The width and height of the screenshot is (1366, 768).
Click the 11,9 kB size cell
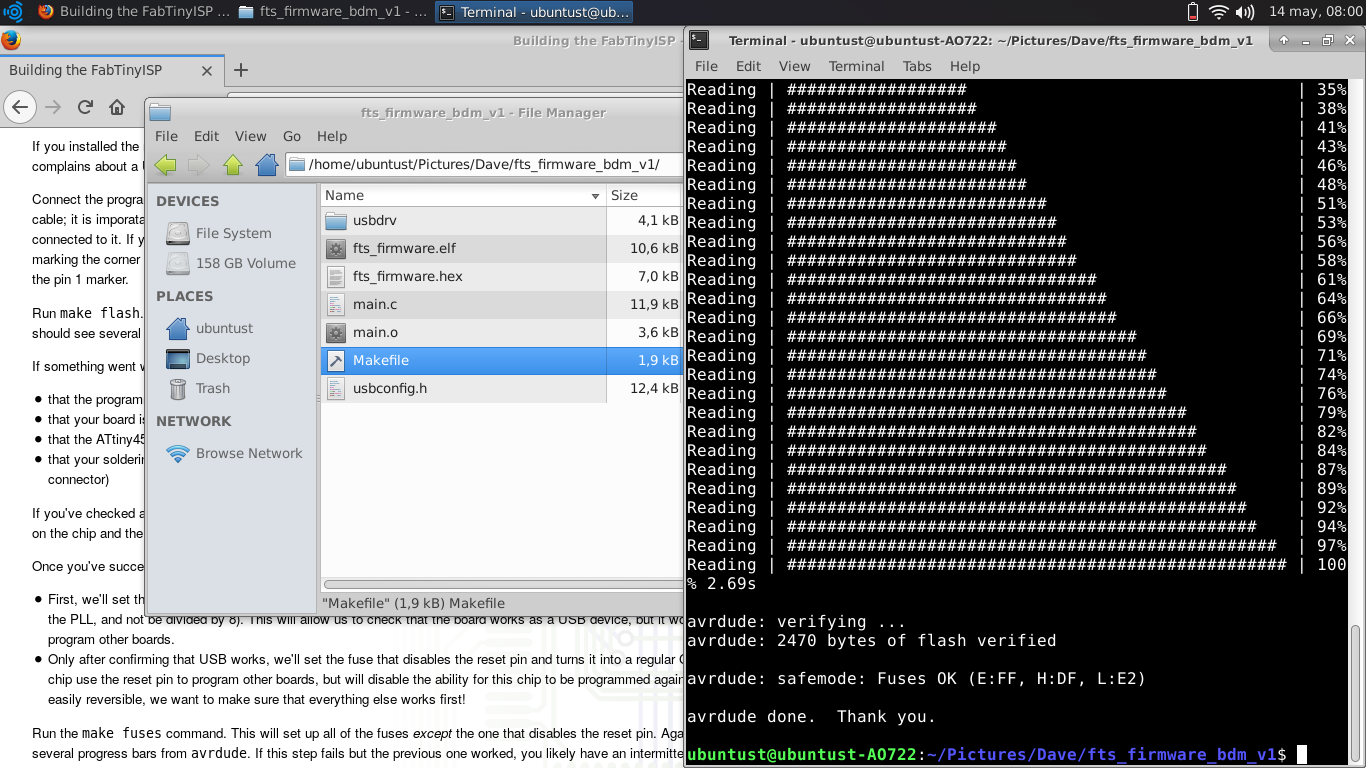coord(654,304)
